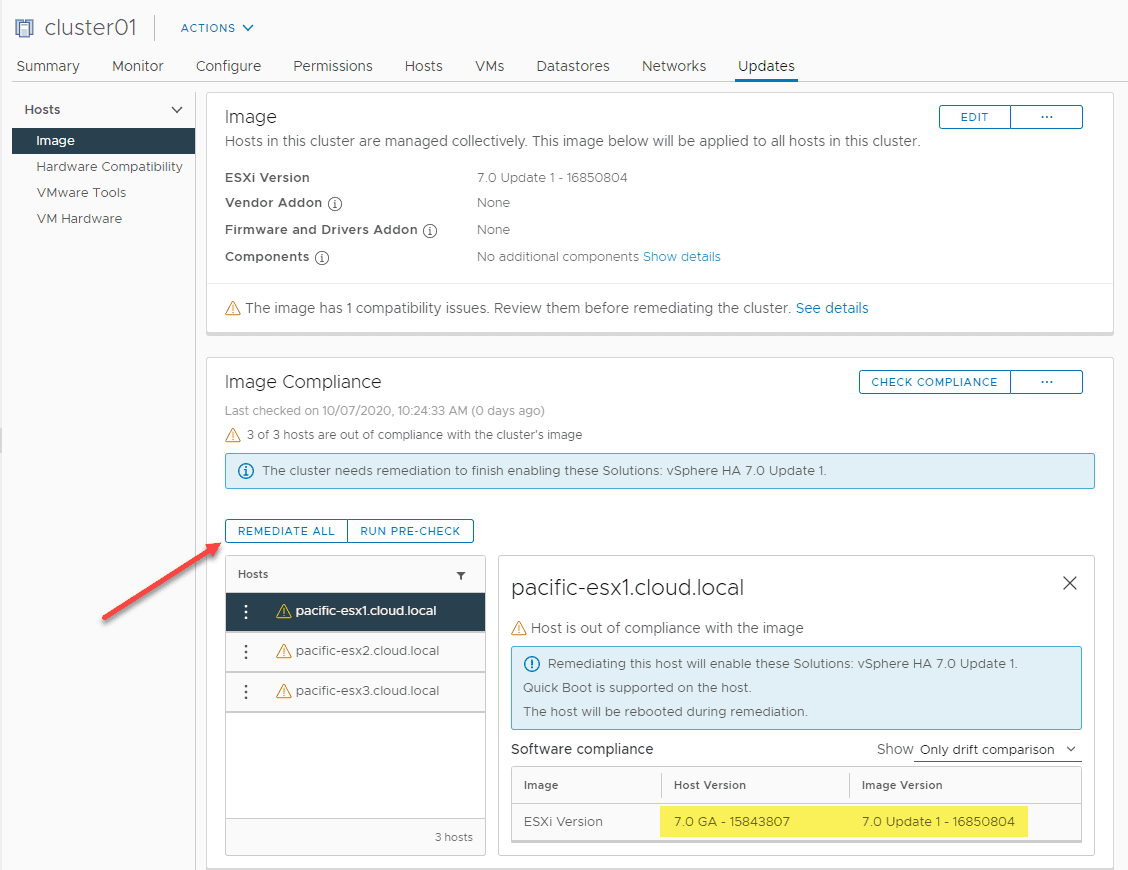Switch to the Datastores tab
Screen dimensions: 1128x870
[x=573, y=66]
